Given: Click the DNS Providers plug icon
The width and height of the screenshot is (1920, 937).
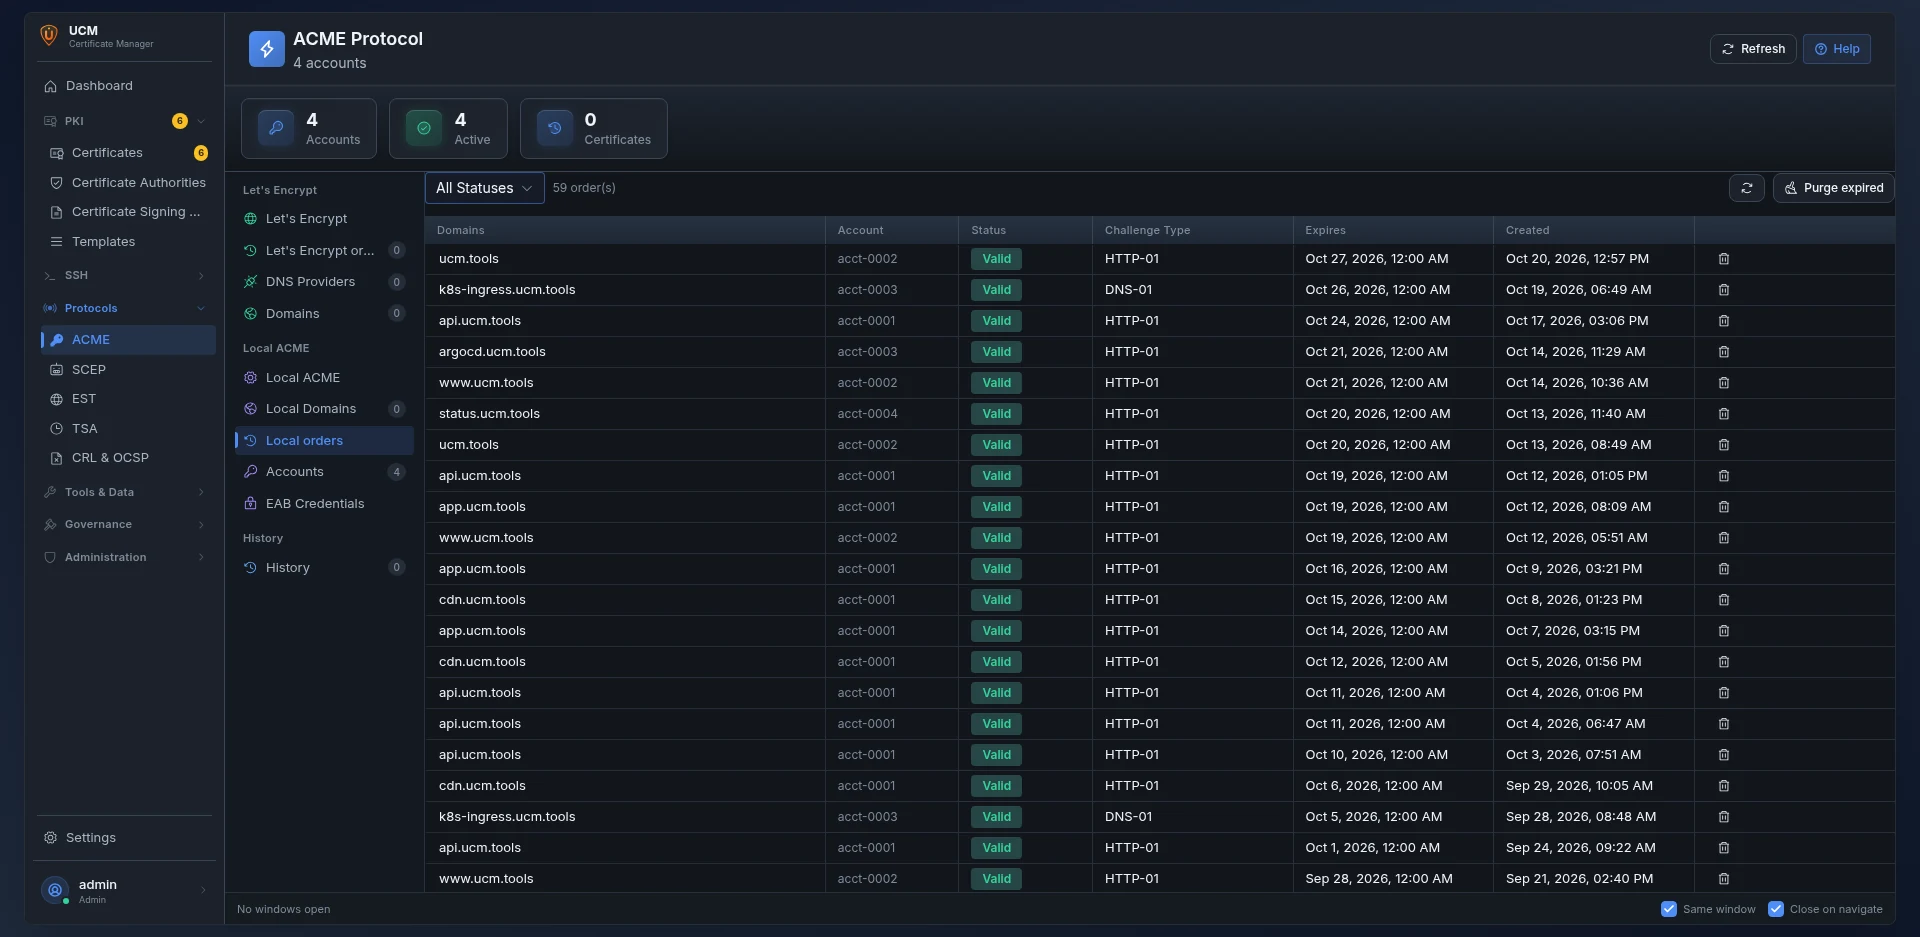Looking at the screenshot, I should click(250, 282).
